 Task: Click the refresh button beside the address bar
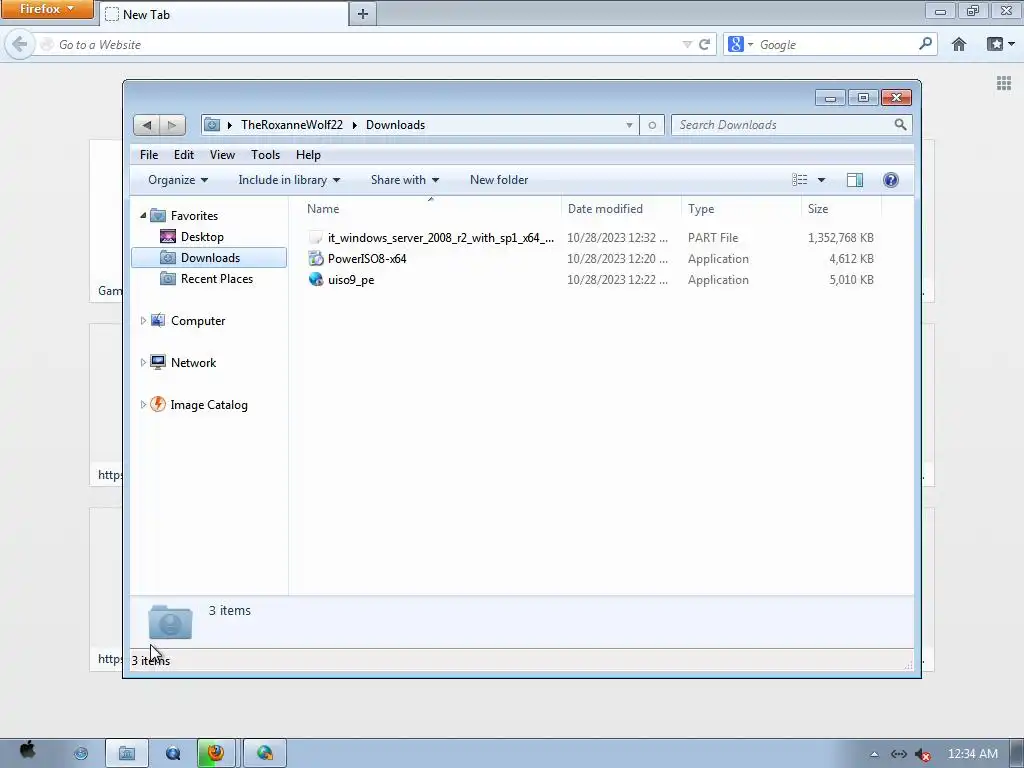652,125
